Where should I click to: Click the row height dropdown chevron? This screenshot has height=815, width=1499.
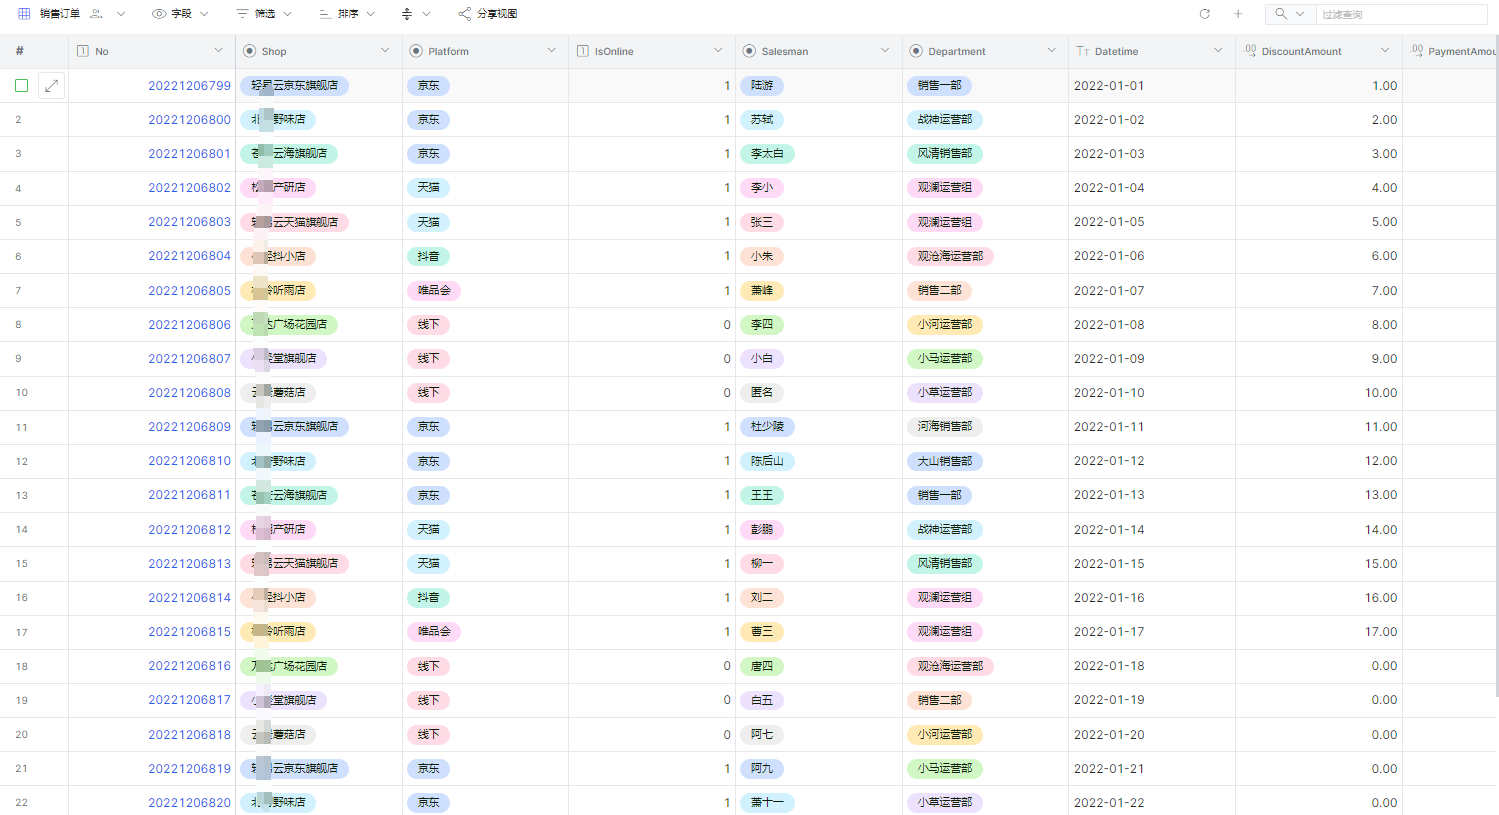tap(427, 14)
